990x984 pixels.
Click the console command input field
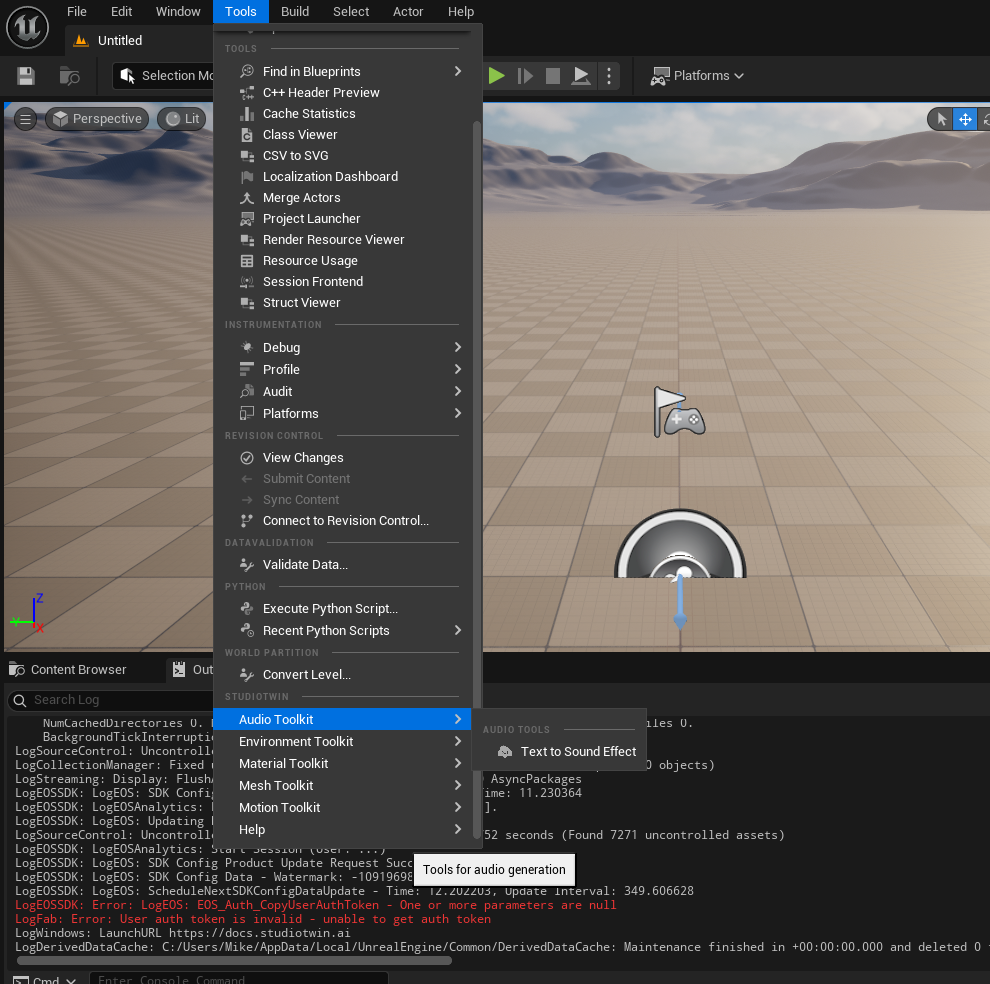click(239, 978)
